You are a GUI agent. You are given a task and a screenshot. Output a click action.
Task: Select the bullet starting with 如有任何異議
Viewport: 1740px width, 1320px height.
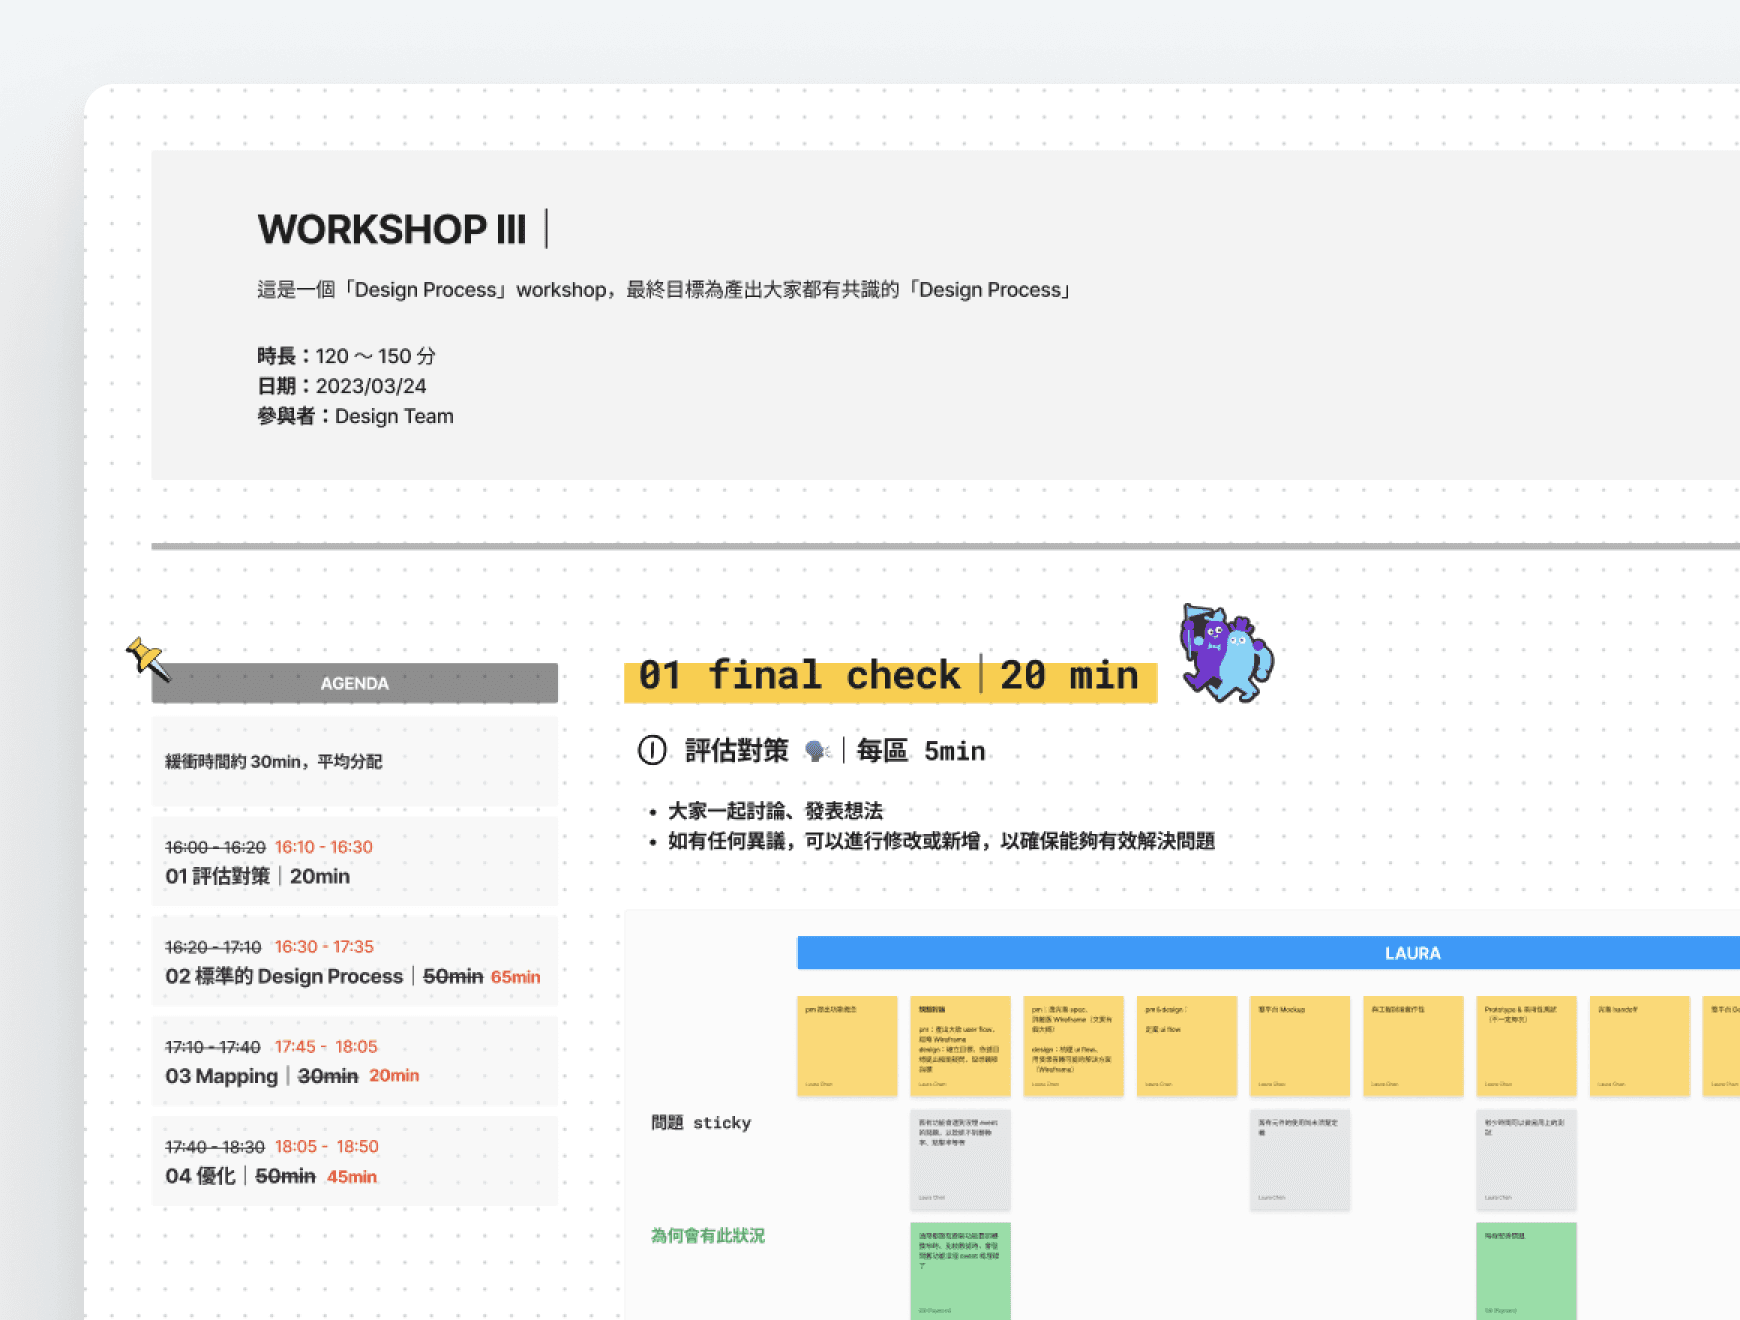pos(941,841)
